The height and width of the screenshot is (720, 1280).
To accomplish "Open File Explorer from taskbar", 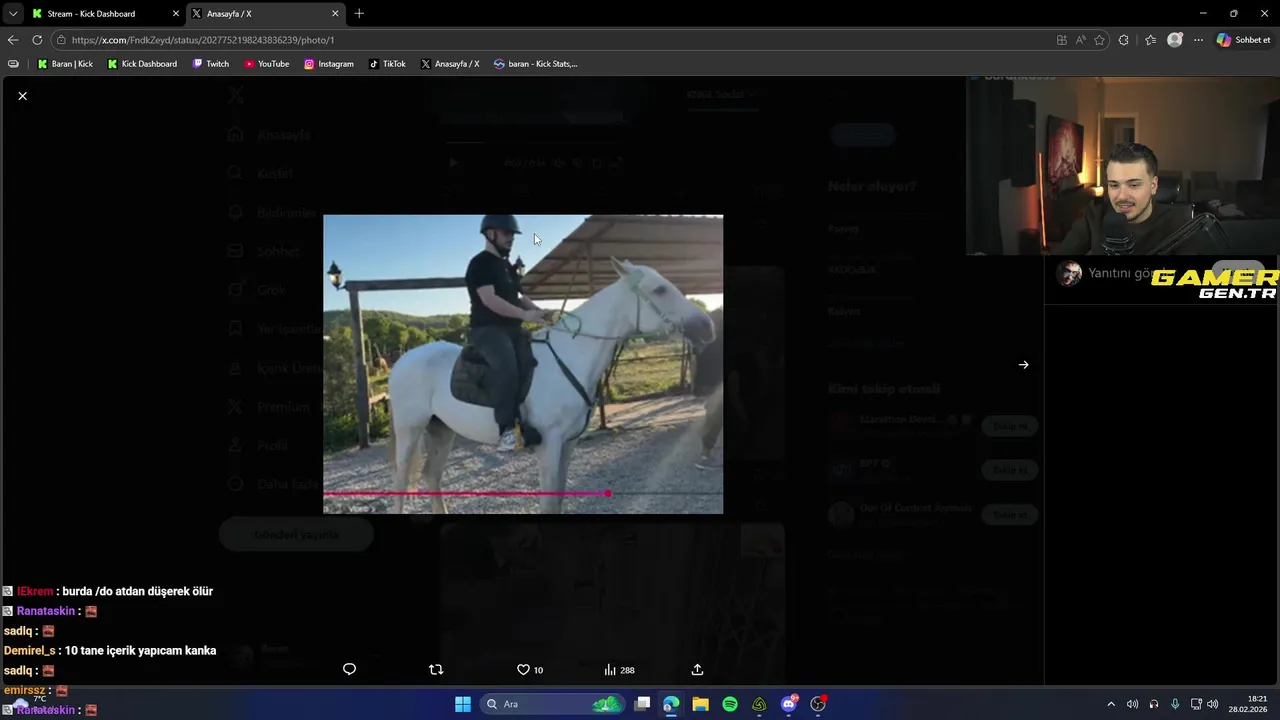I will (x=700, y=704).
